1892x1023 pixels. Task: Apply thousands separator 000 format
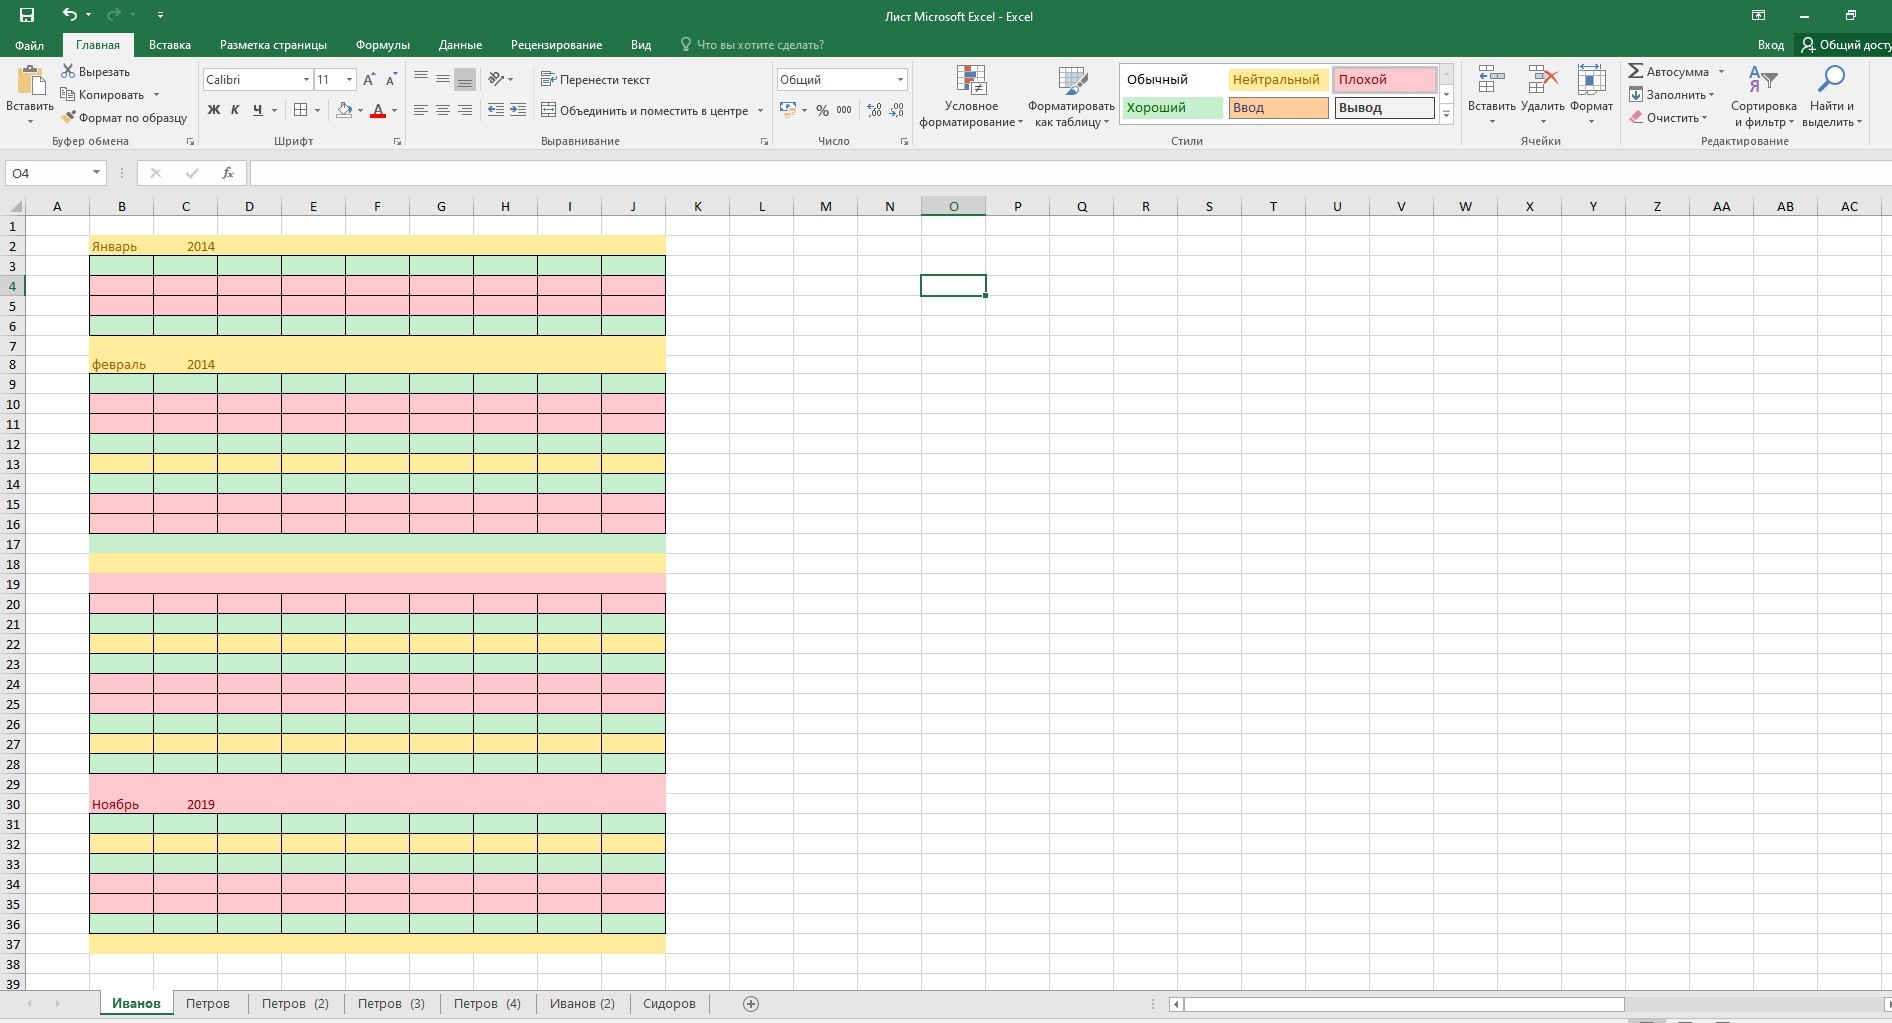[844, 110]
